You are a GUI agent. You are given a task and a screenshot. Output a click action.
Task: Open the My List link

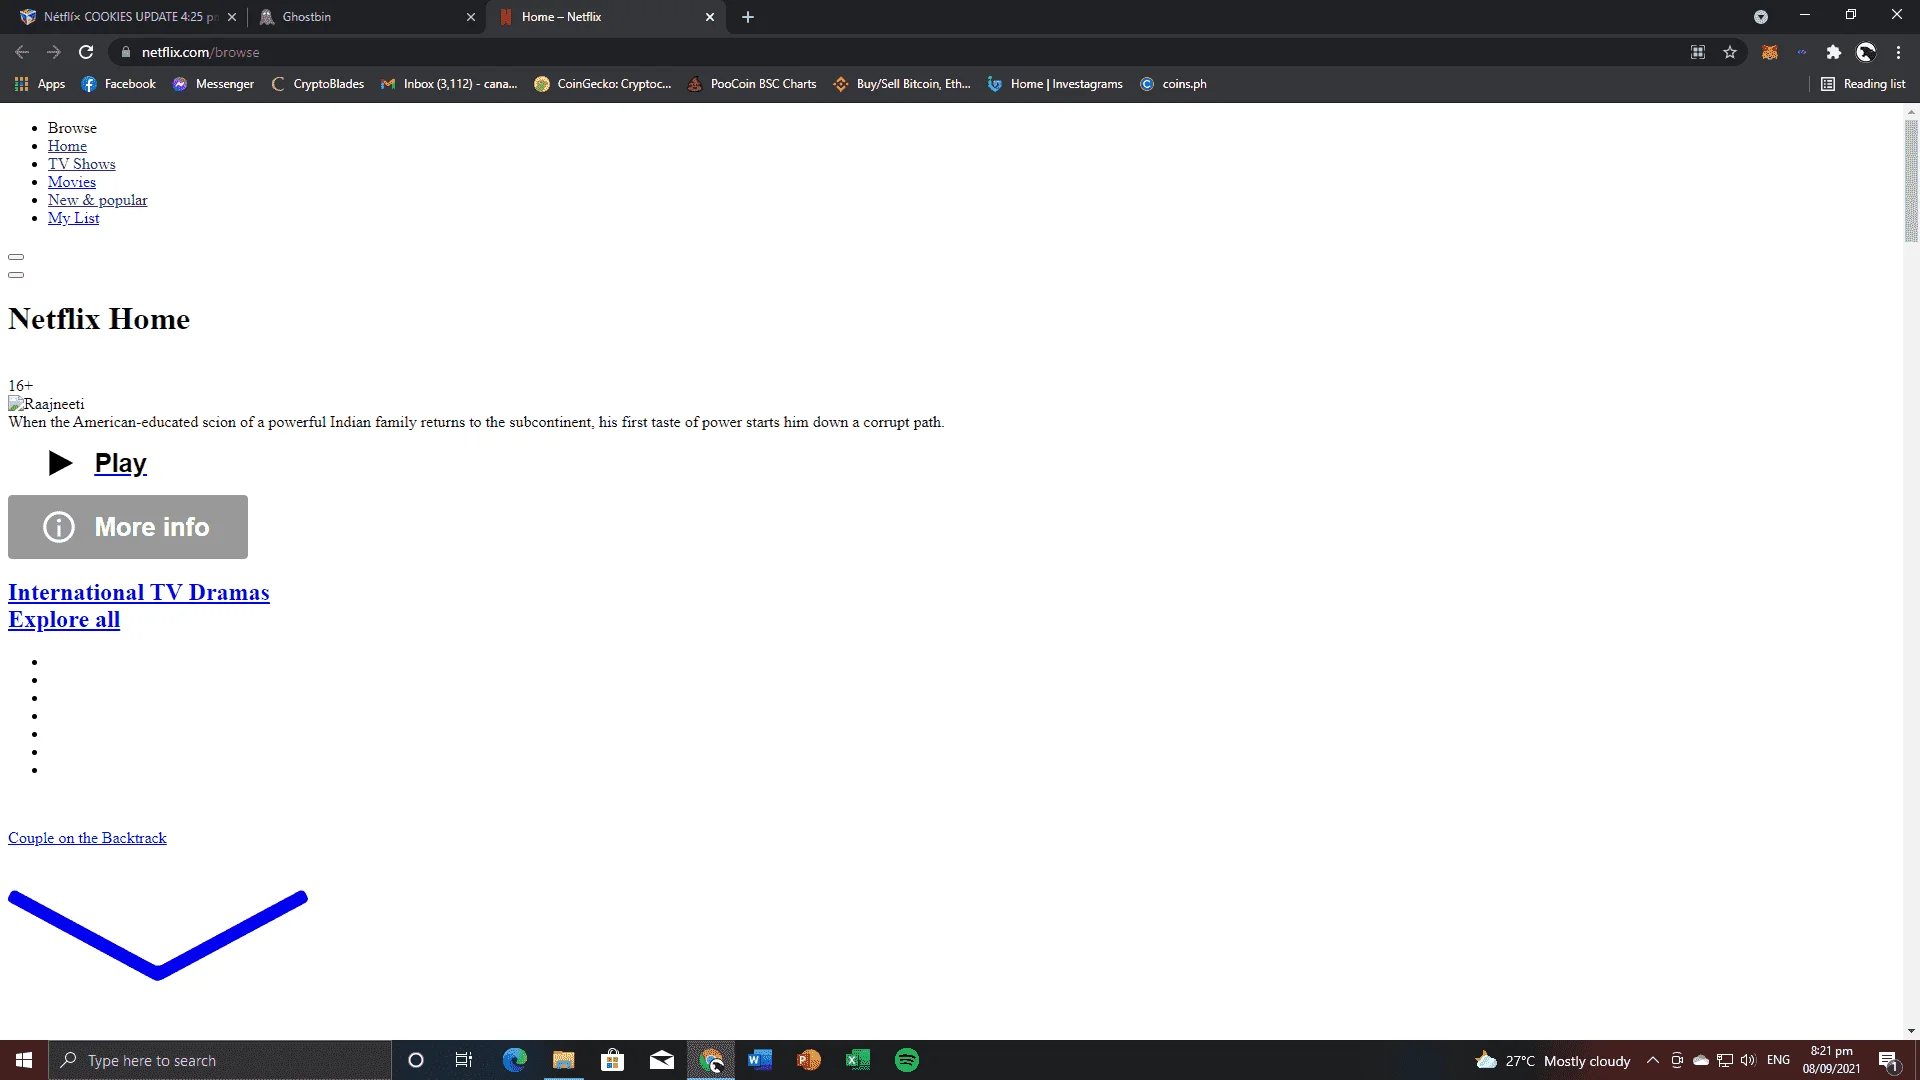(x=73, y=218)
